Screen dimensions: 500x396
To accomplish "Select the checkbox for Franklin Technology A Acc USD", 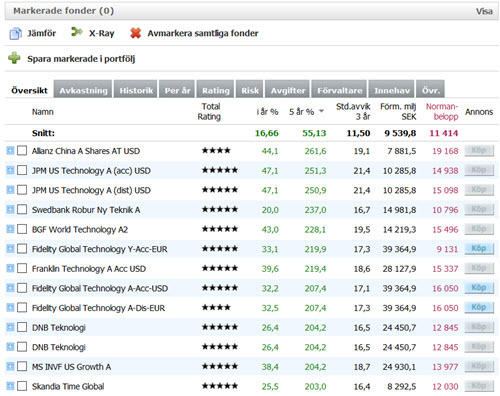I will (22, 268).
